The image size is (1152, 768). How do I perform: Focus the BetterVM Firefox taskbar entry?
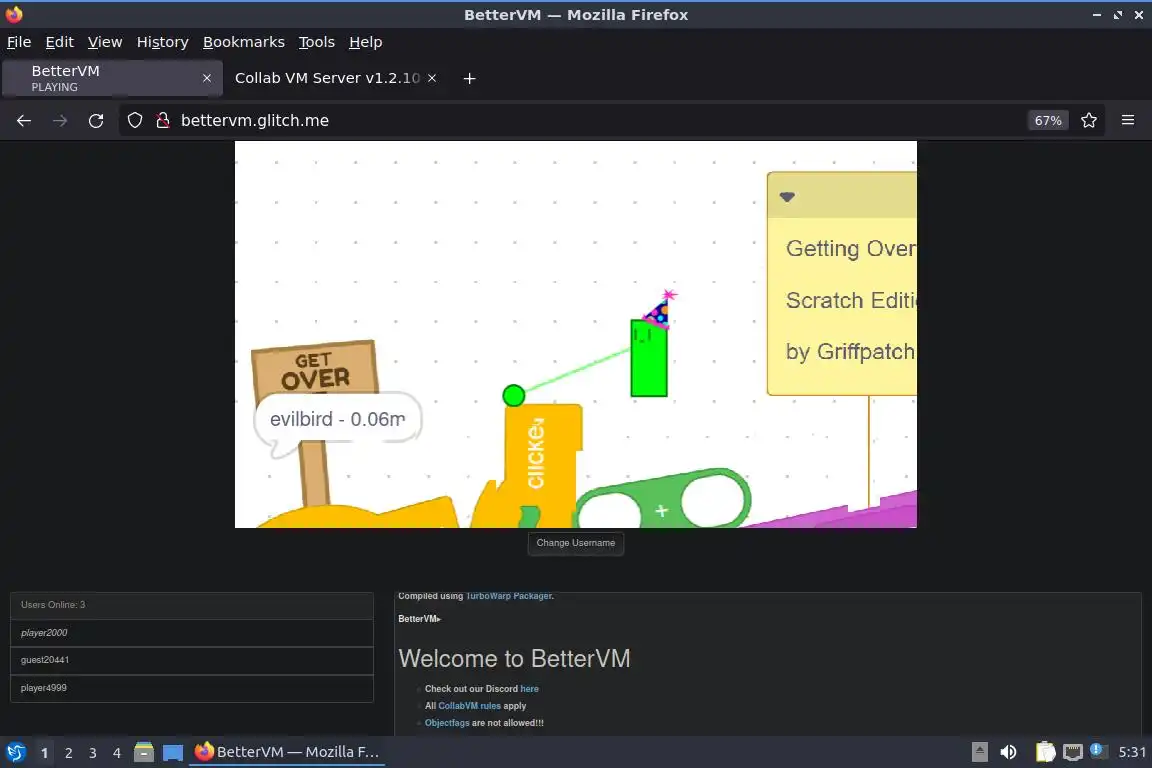[x=287, y=752]
